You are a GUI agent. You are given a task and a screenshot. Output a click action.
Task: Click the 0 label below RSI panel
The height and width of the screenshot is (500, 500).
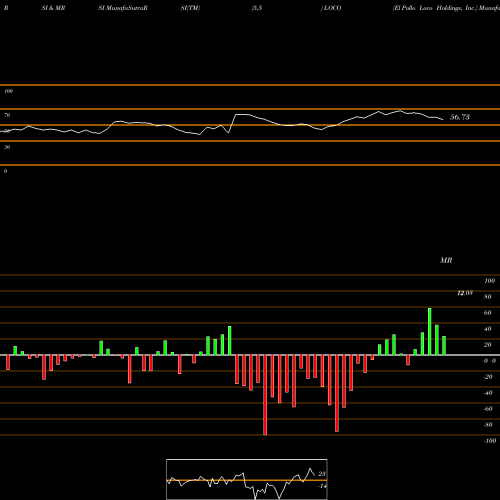coord(6,171)
